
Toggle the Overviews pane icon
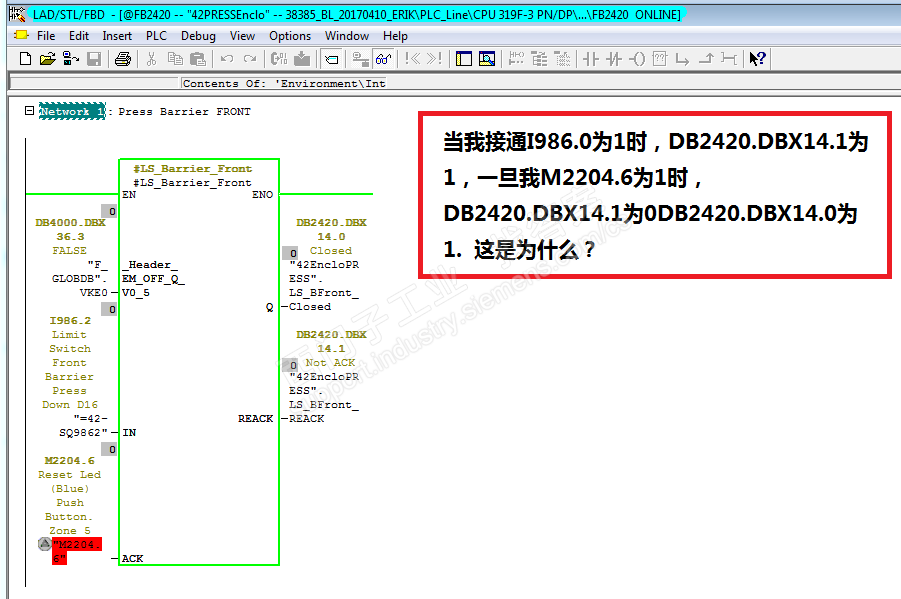464,59
